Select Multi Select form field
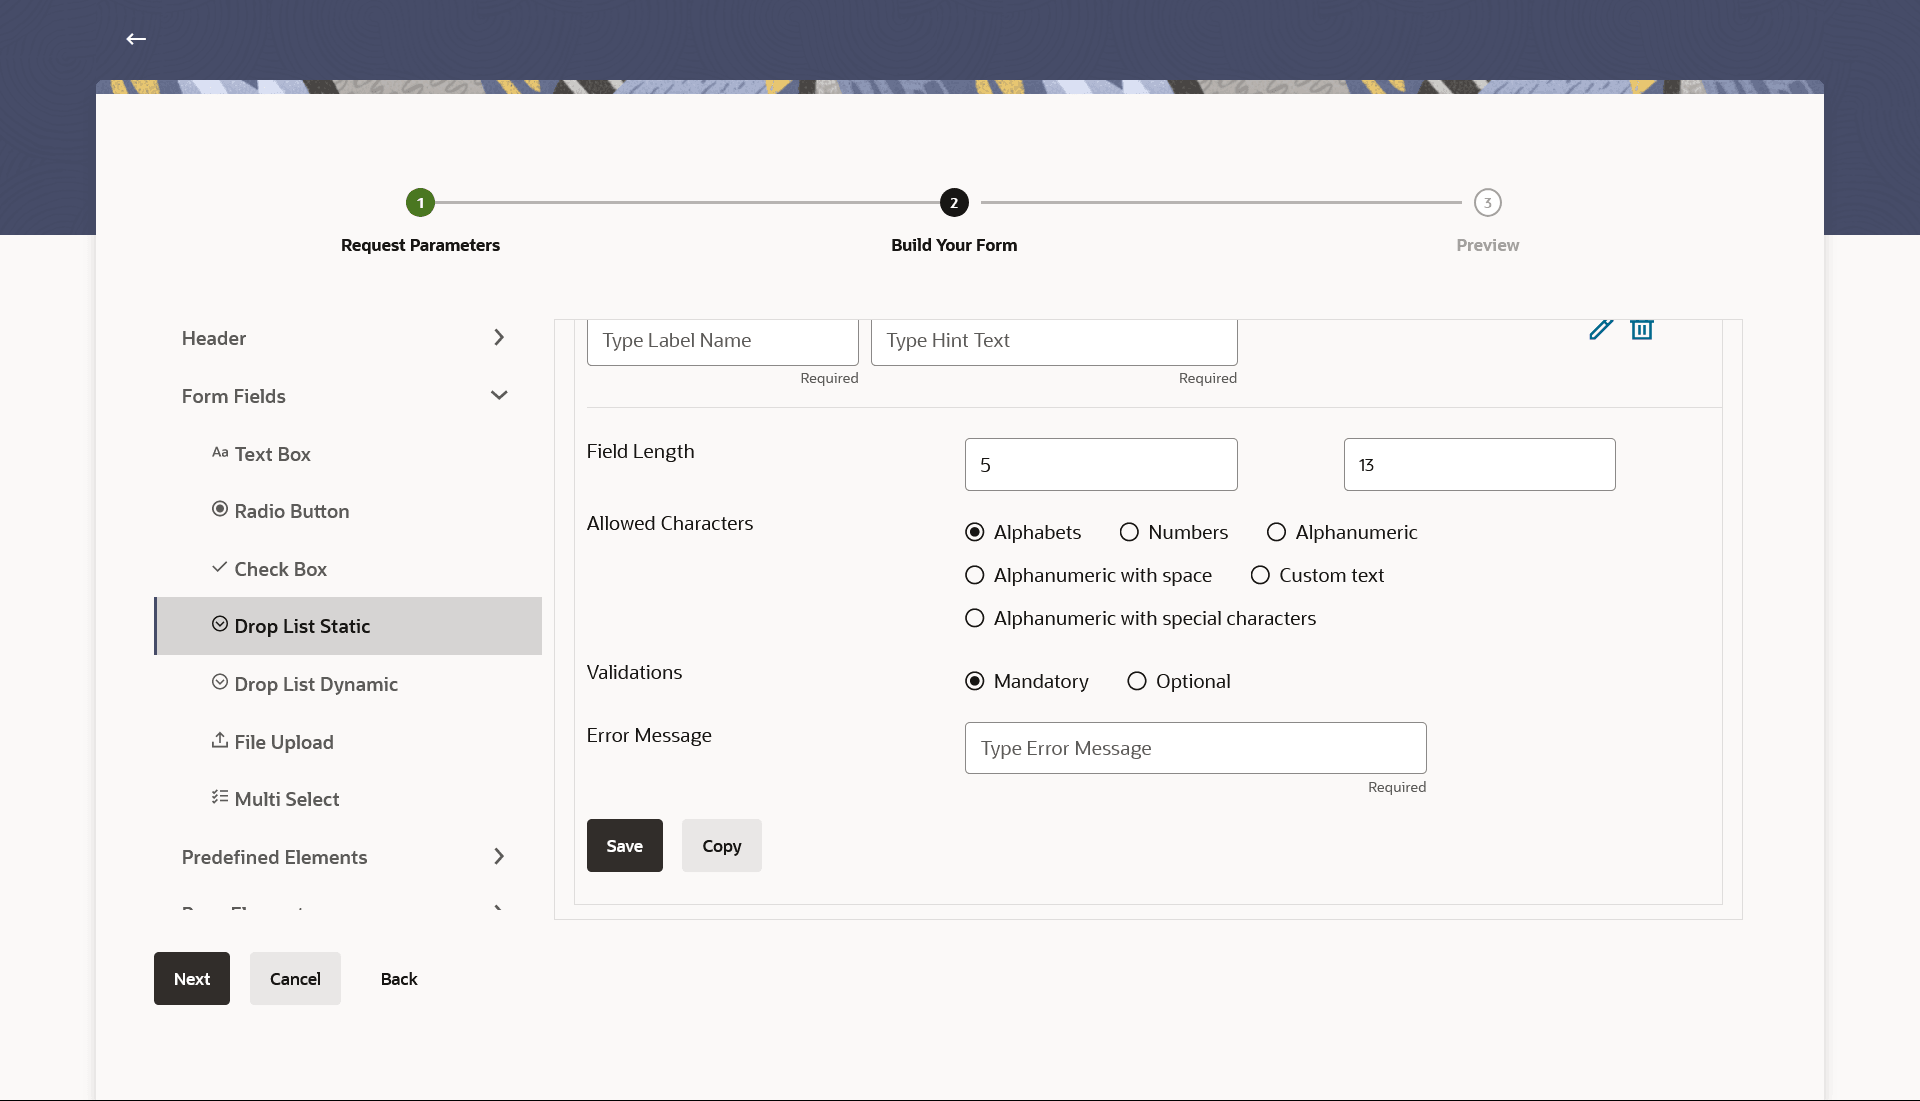Image resolution: width=1920 pixels, height=1101 pixels. (286, 799)
